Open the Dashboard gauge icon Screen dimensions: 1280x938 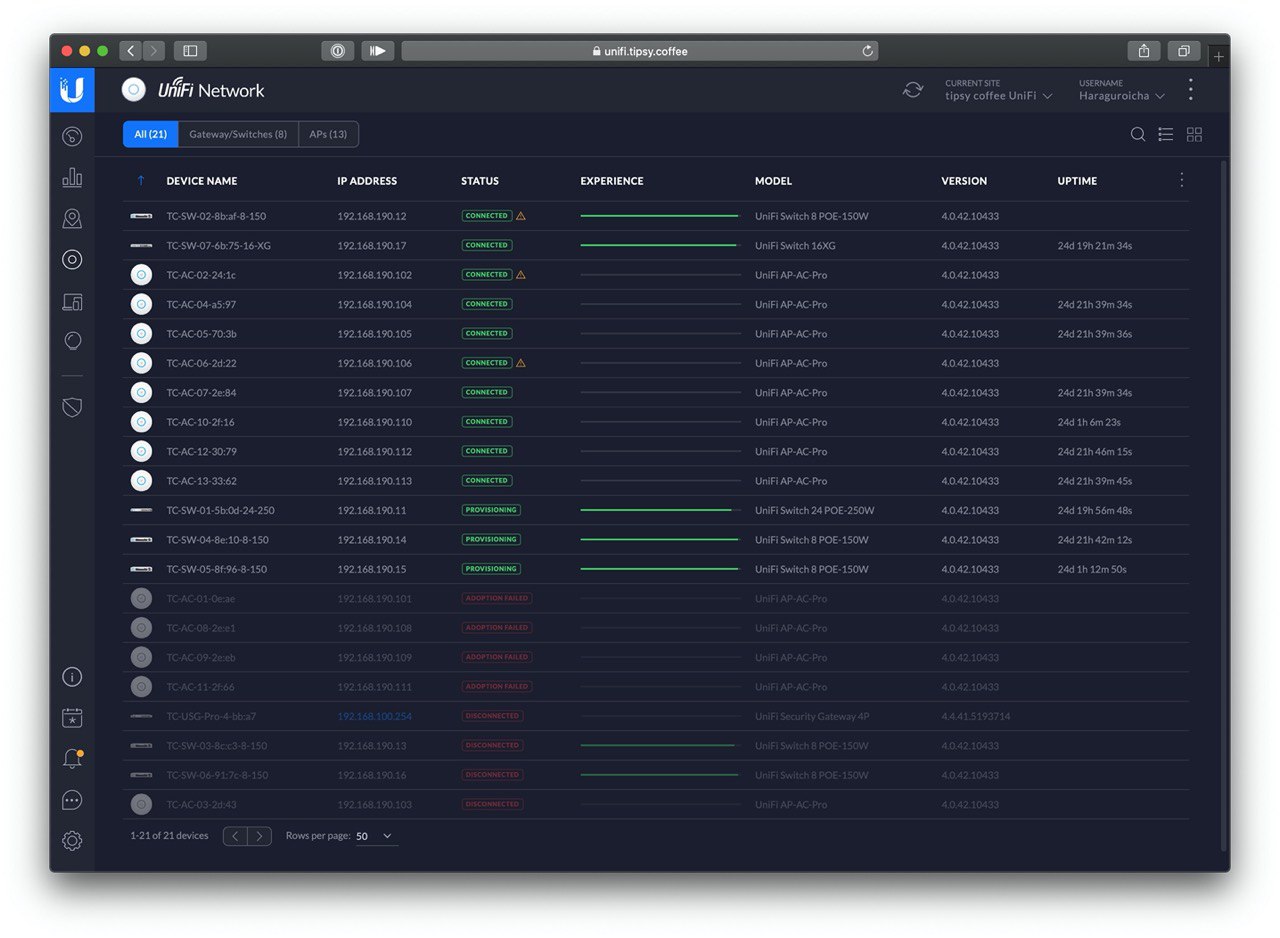[72, 137]
